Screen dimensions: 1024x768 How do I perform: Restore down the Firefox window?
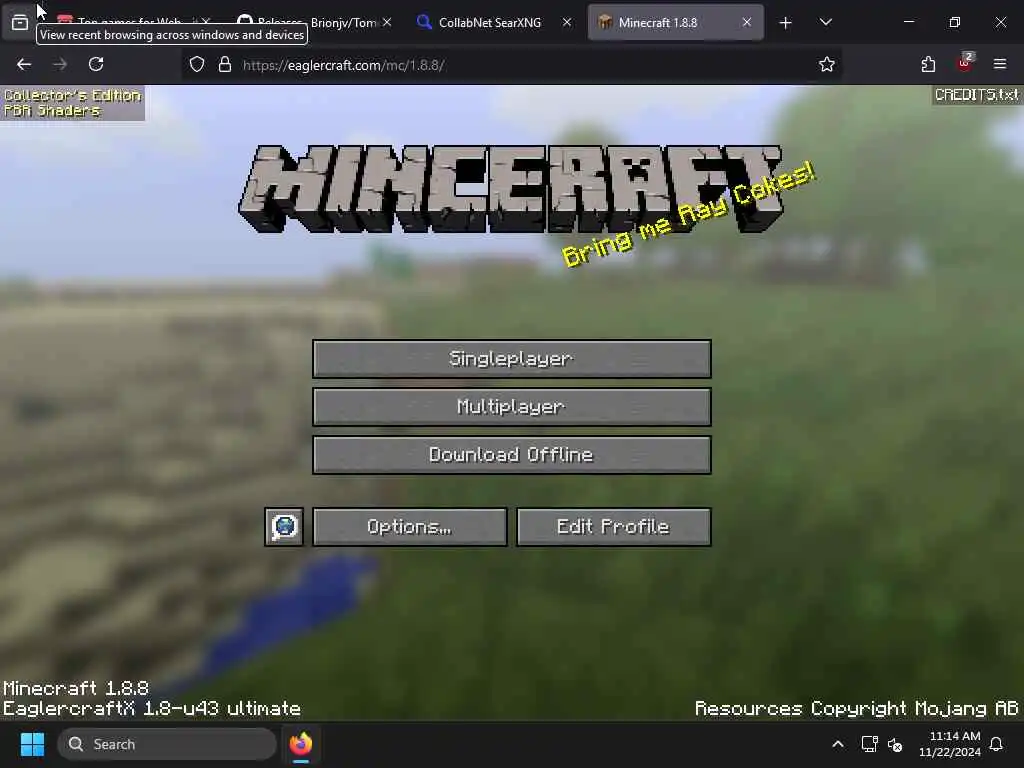click(954, 22)
